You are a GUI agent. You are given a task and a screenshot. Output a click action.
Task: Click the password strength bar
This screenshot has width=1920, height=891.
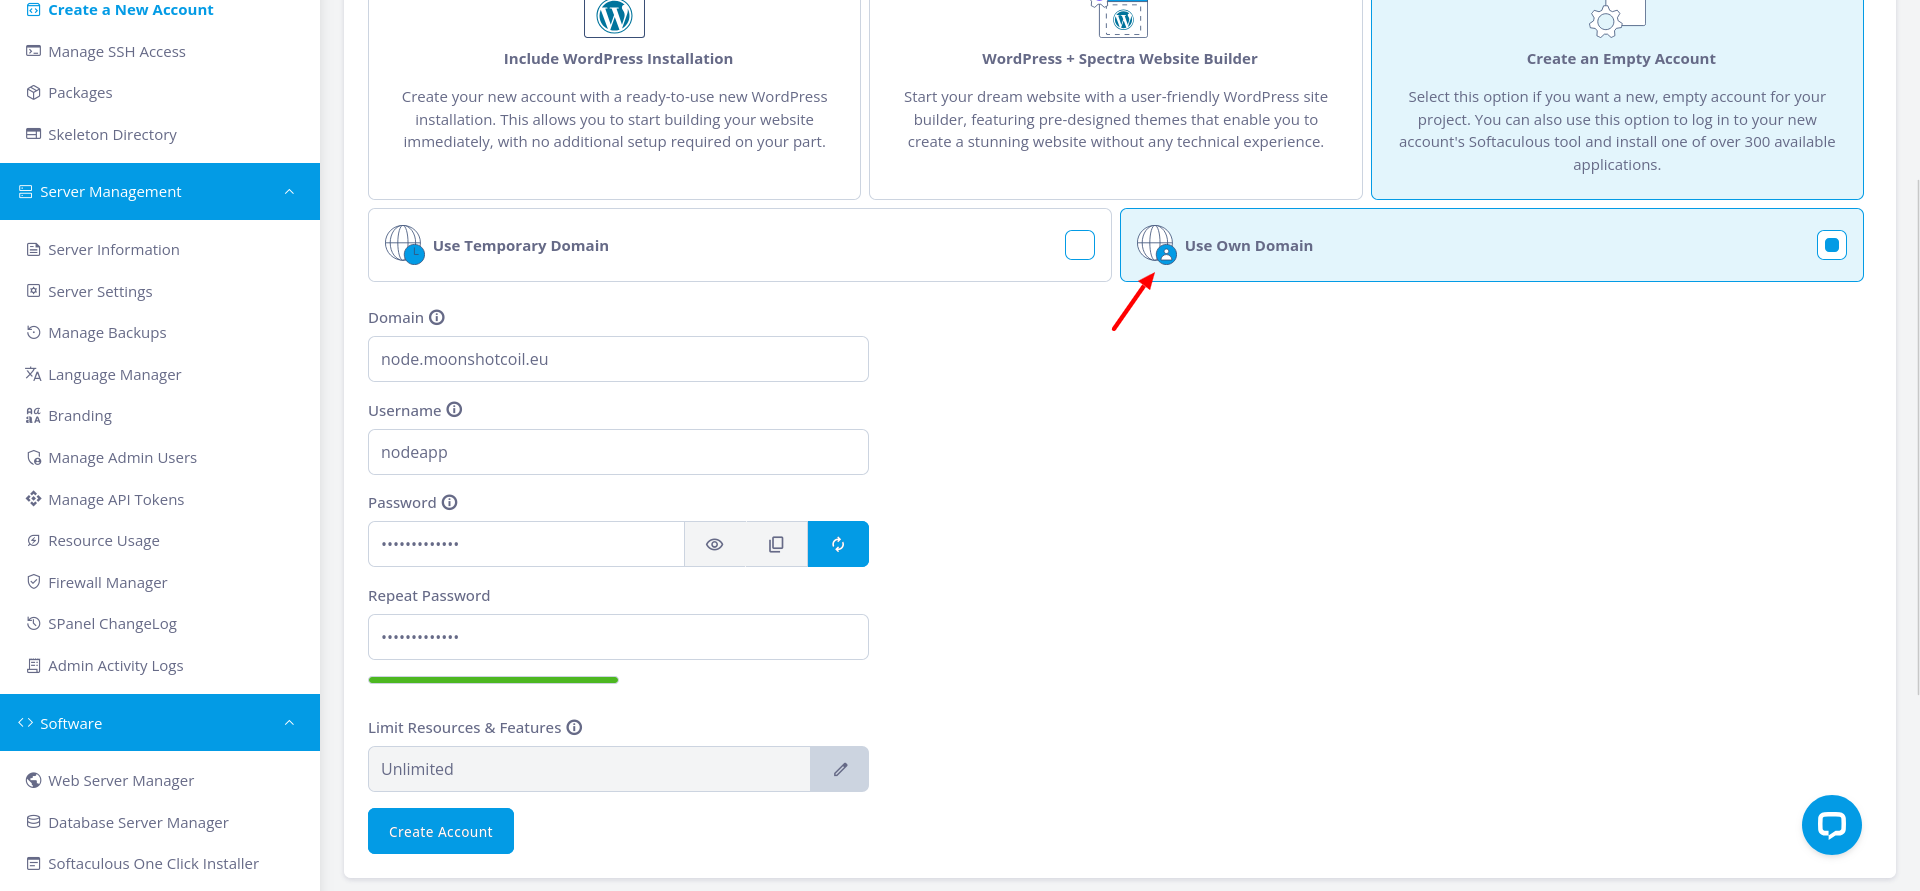coord(493,680)
